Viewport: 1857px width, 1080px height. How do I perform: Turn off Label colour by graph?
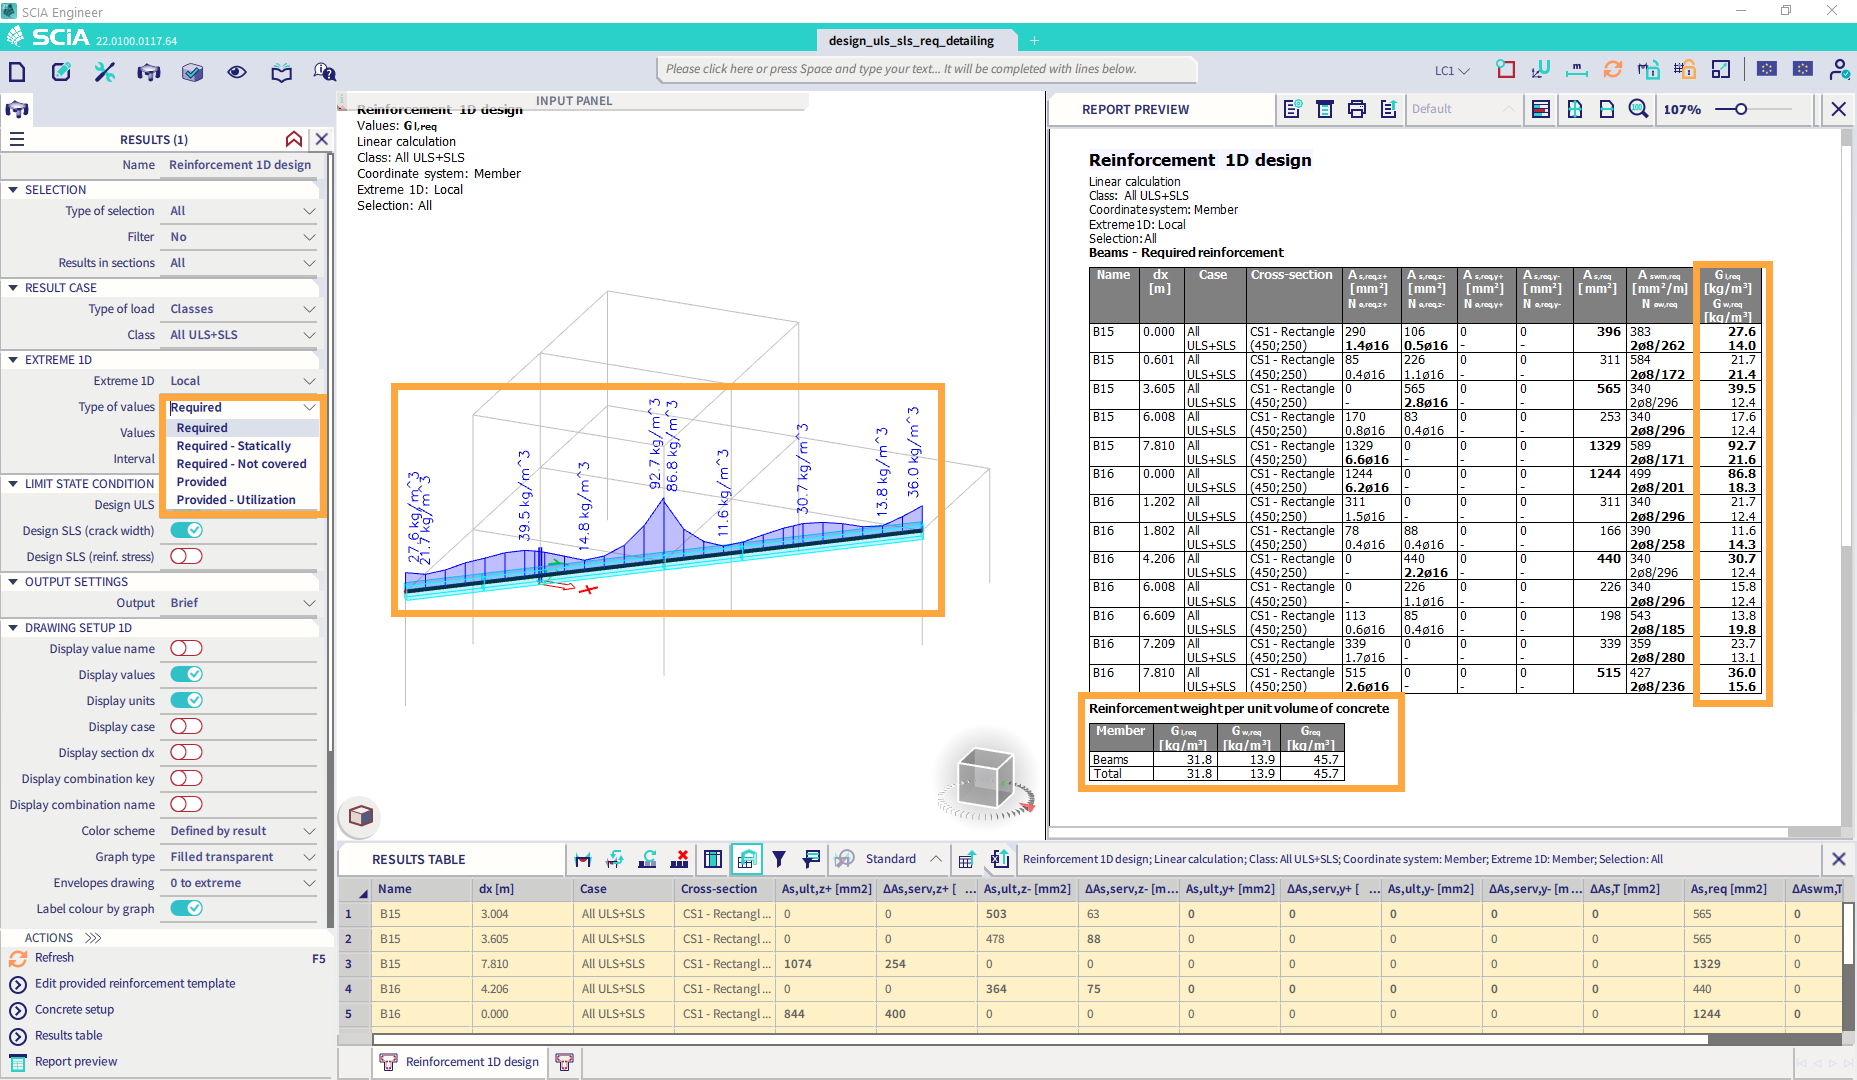[185, 908]
